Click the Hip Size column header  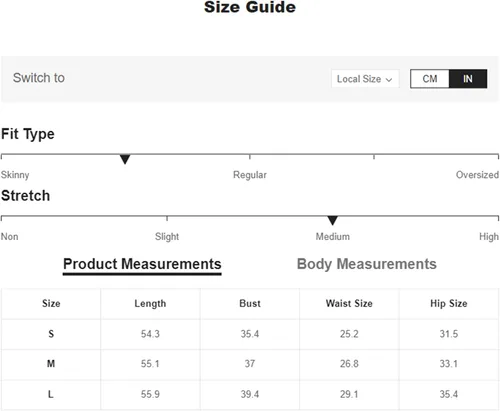(449, 303)
